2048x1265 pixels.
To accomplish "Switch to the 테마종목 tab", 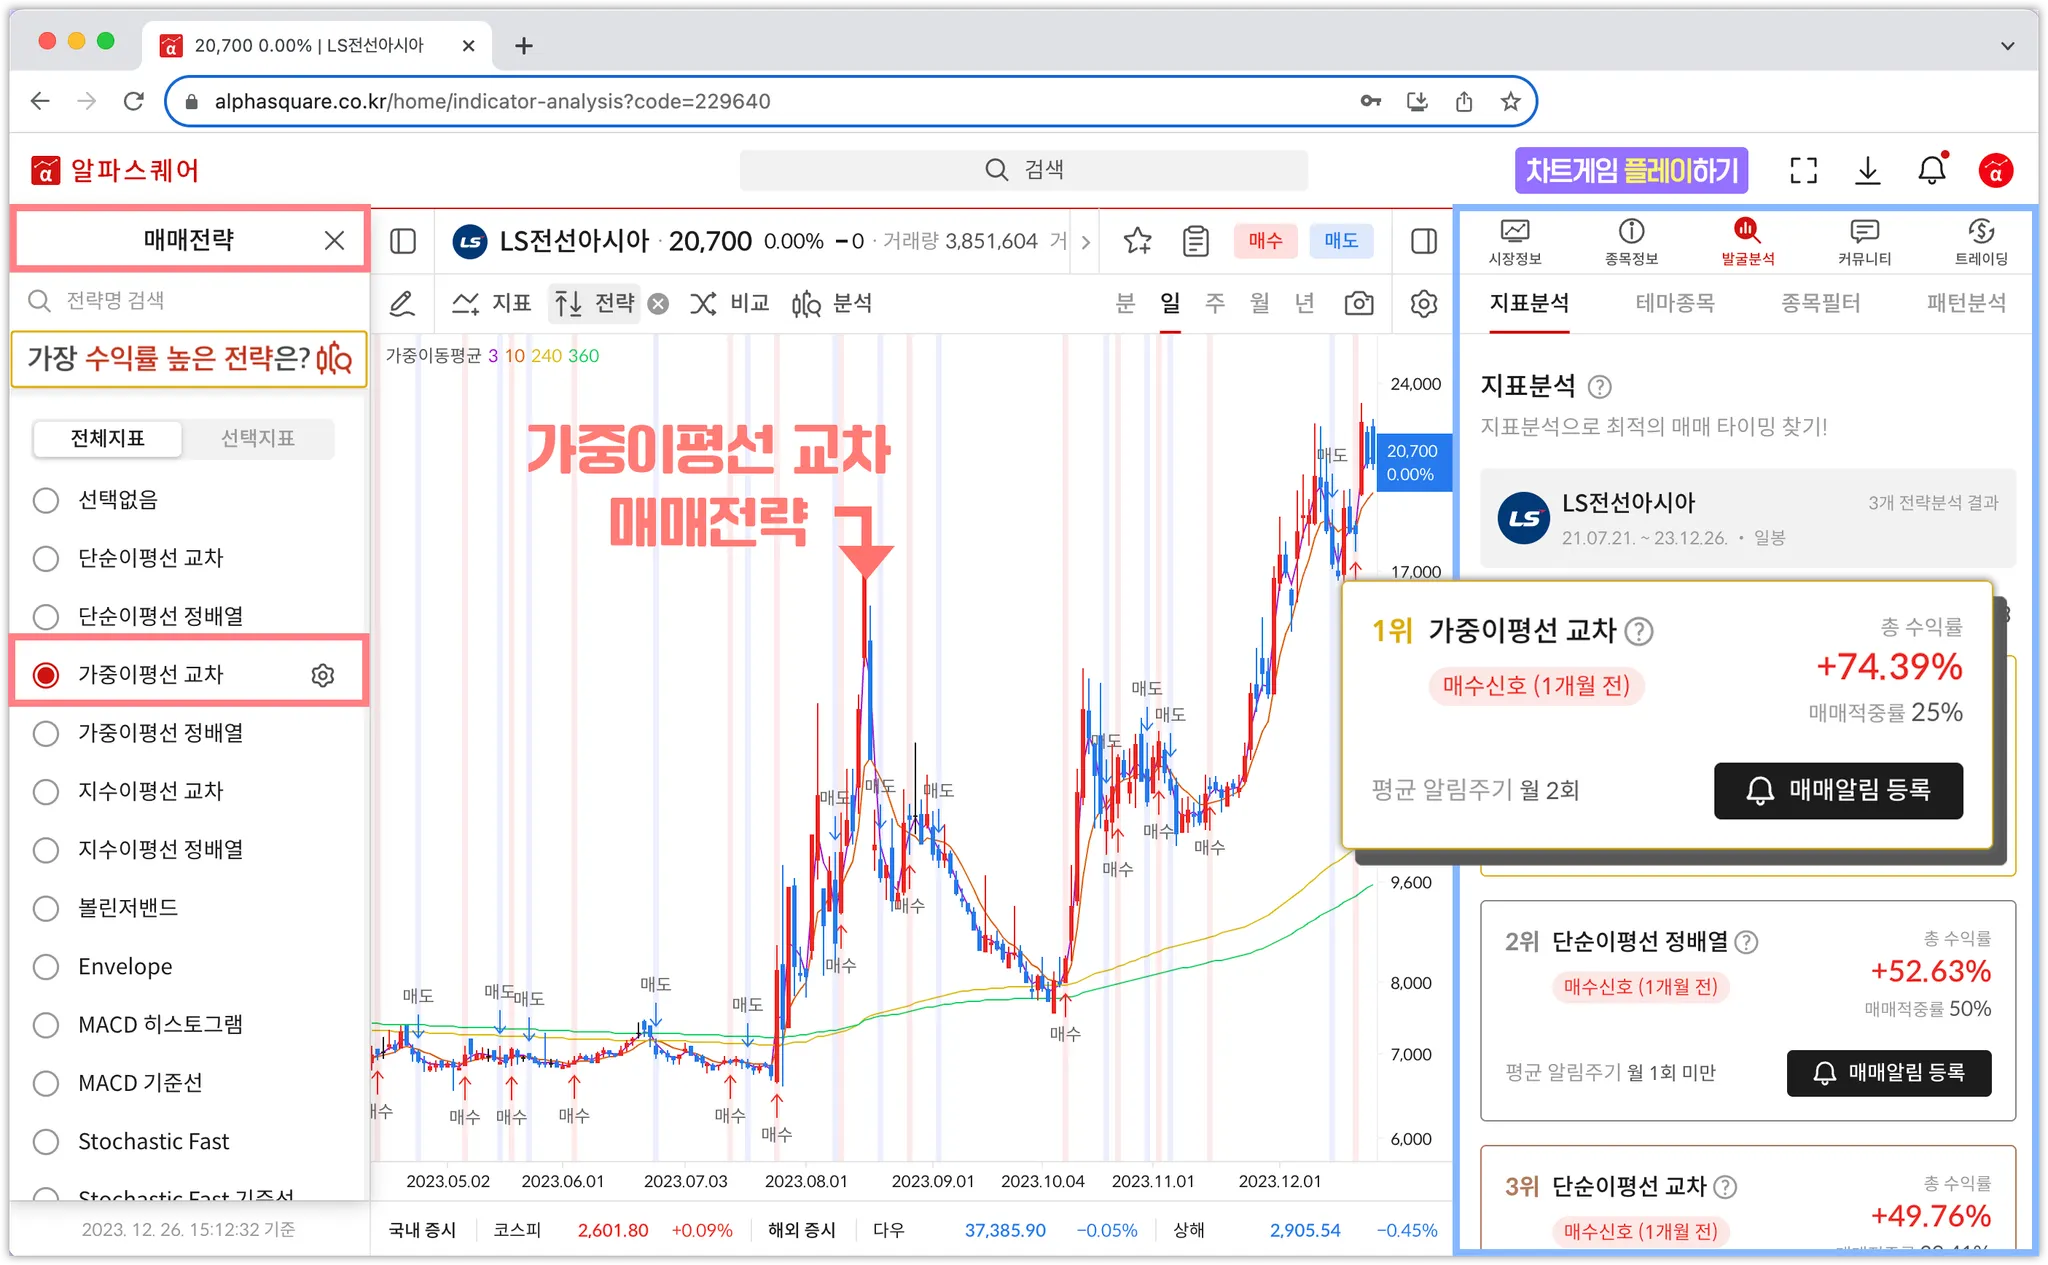I will click(x=1675, y=303).
